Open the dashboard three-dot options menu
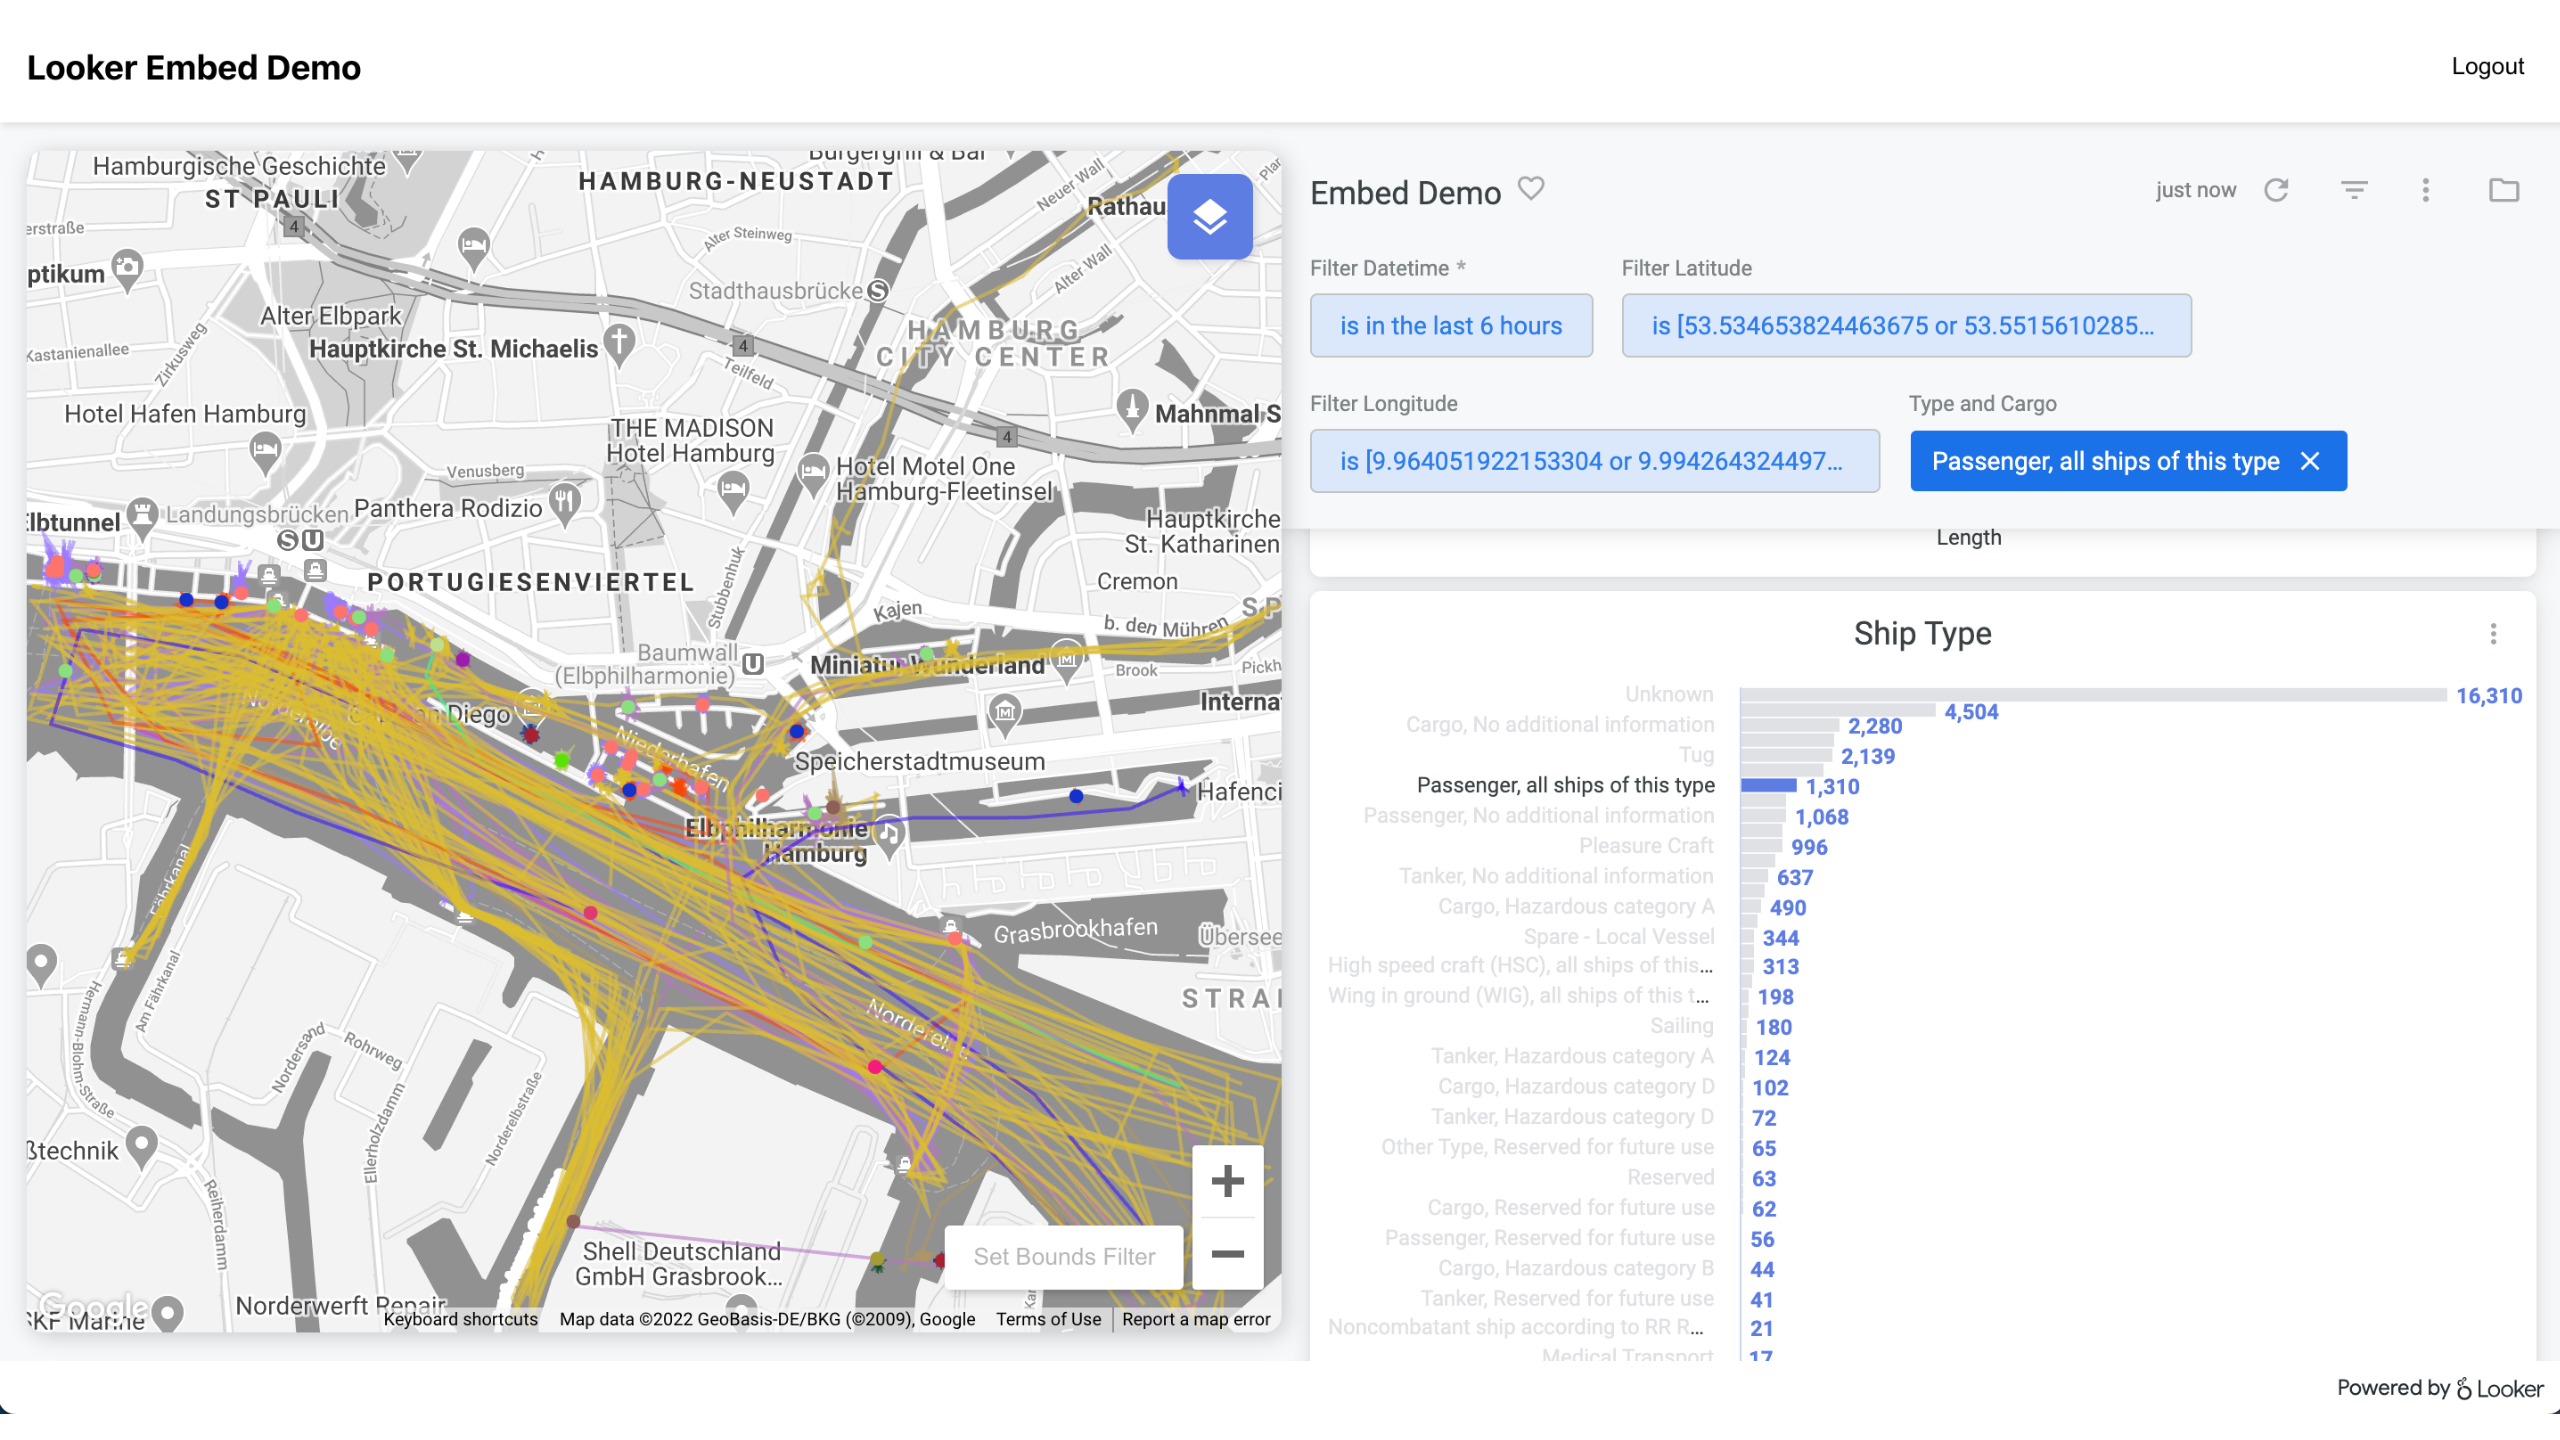This screenshot has height=1440, width=2560. pos(2424,190)
